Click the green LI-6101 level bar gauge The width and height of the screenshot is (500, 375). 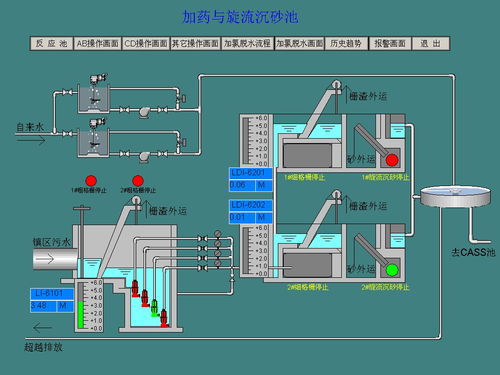[x=80, y=315]
